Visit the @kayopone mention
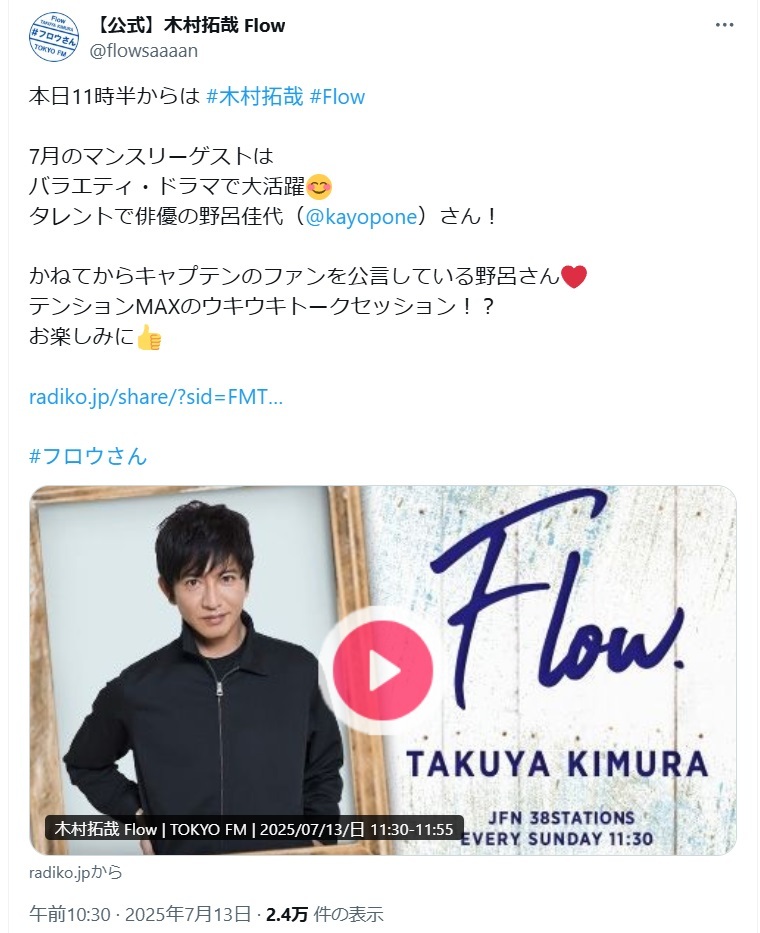The image size is (760, 933). click(x=361, y=216)
